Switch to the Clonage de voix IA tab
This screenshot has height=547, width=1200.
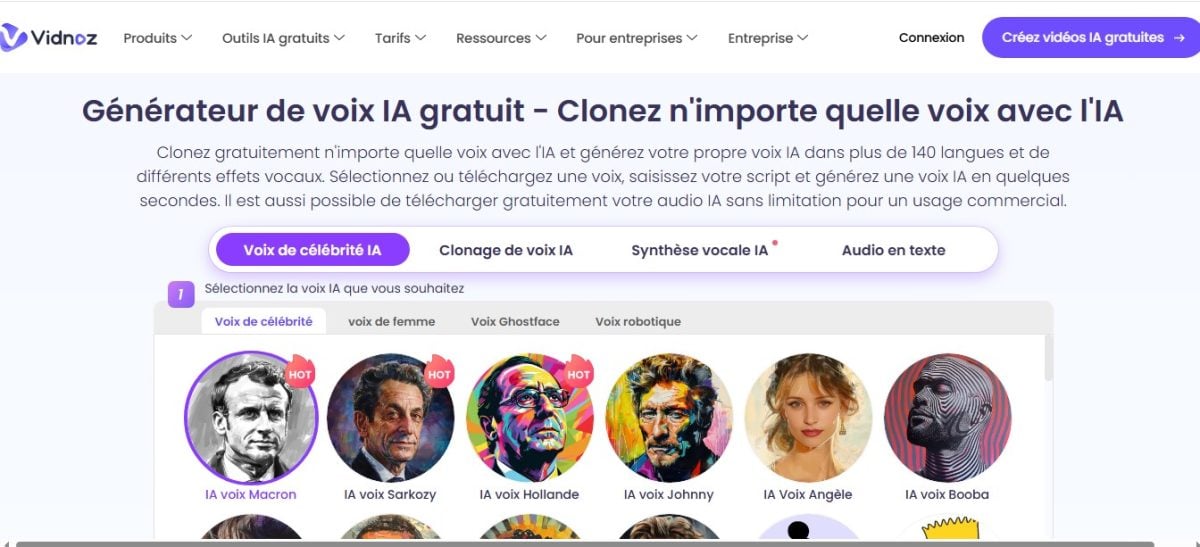tap(506, 250)
